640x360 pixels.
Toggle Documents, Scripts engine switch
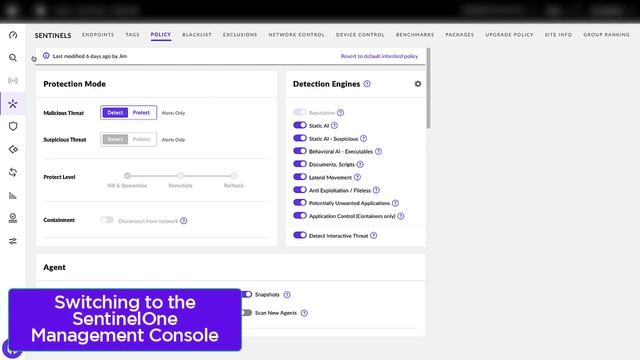(x=300, y=164)
